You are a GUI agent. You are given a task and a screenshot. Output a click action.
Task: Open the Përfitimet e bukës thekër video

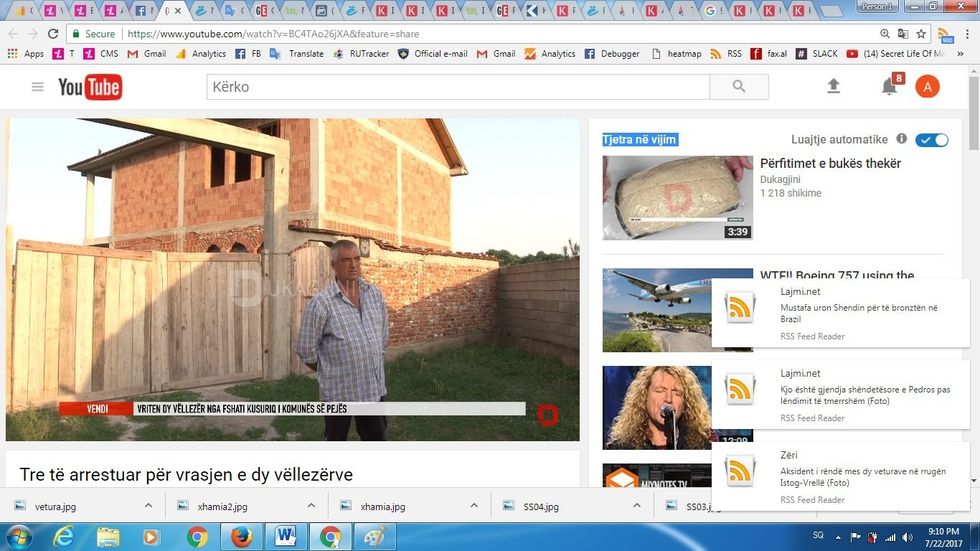830,163
